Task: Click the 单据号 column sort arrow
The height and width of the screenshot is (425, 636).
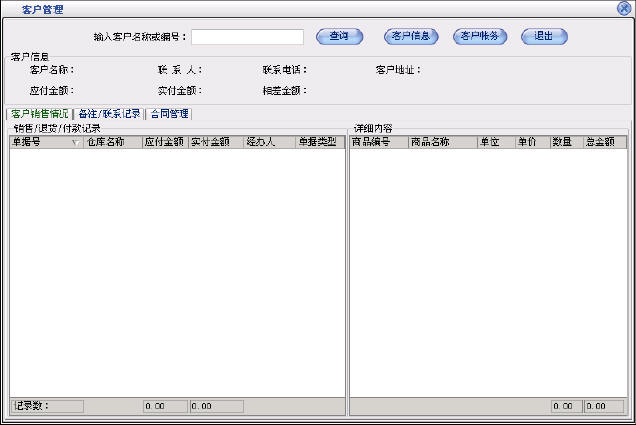Action: pyautogui.click(x=75, y=143)
